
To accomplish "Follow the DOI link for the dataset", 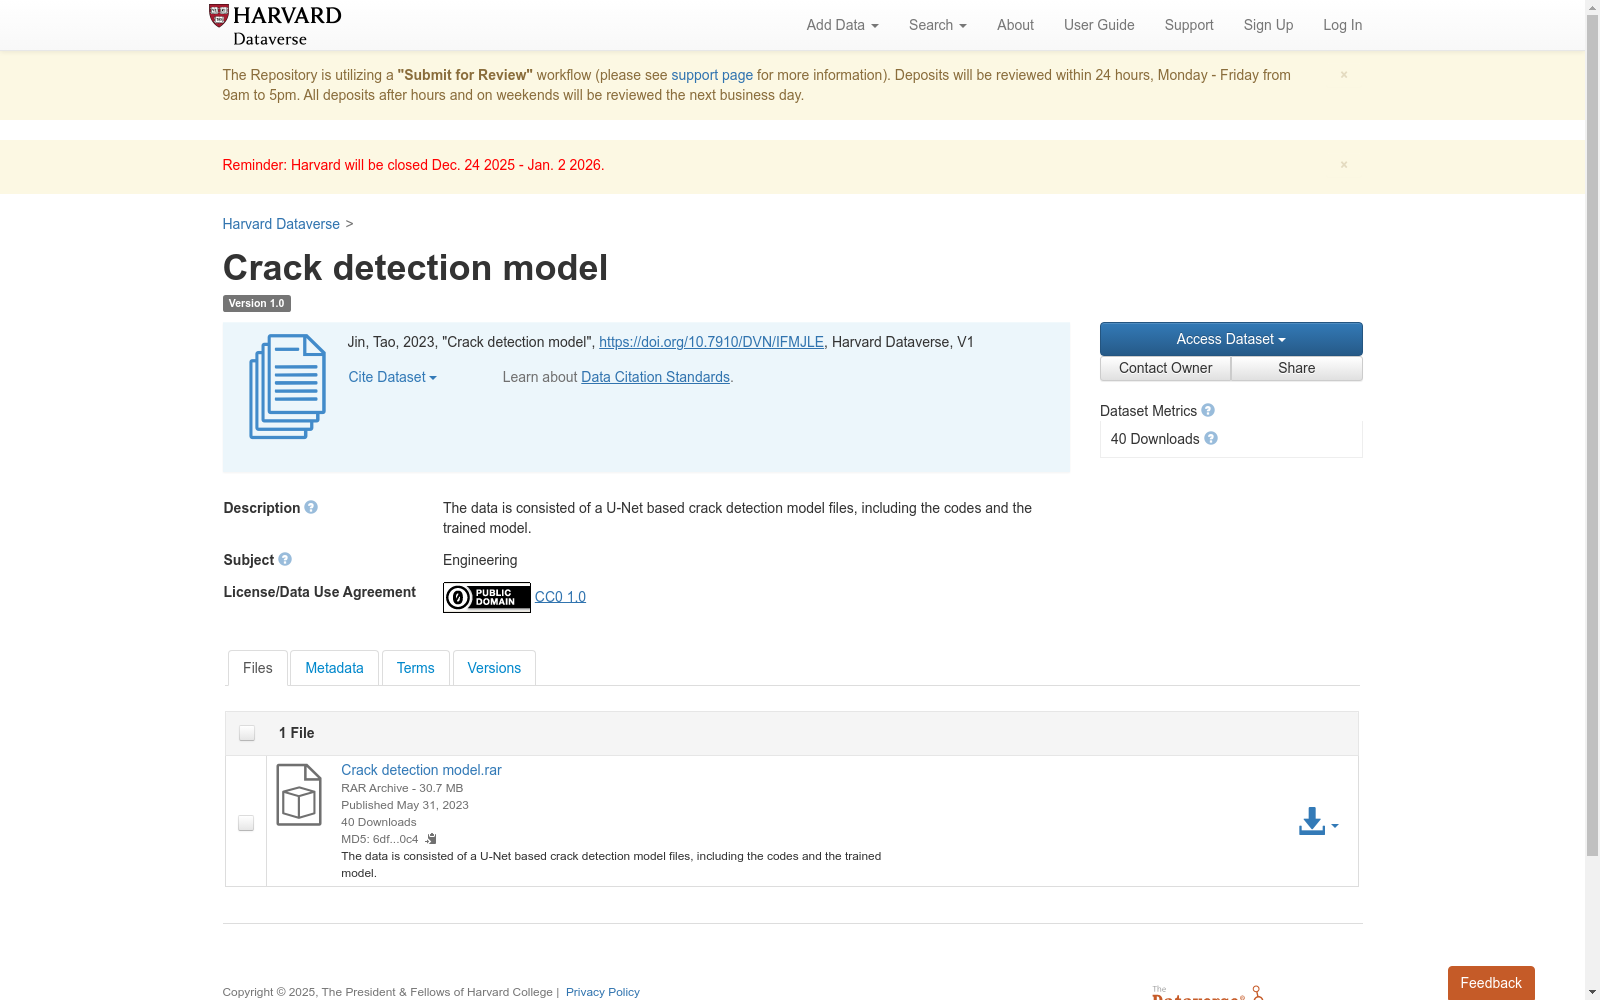I will coord(711,342).
